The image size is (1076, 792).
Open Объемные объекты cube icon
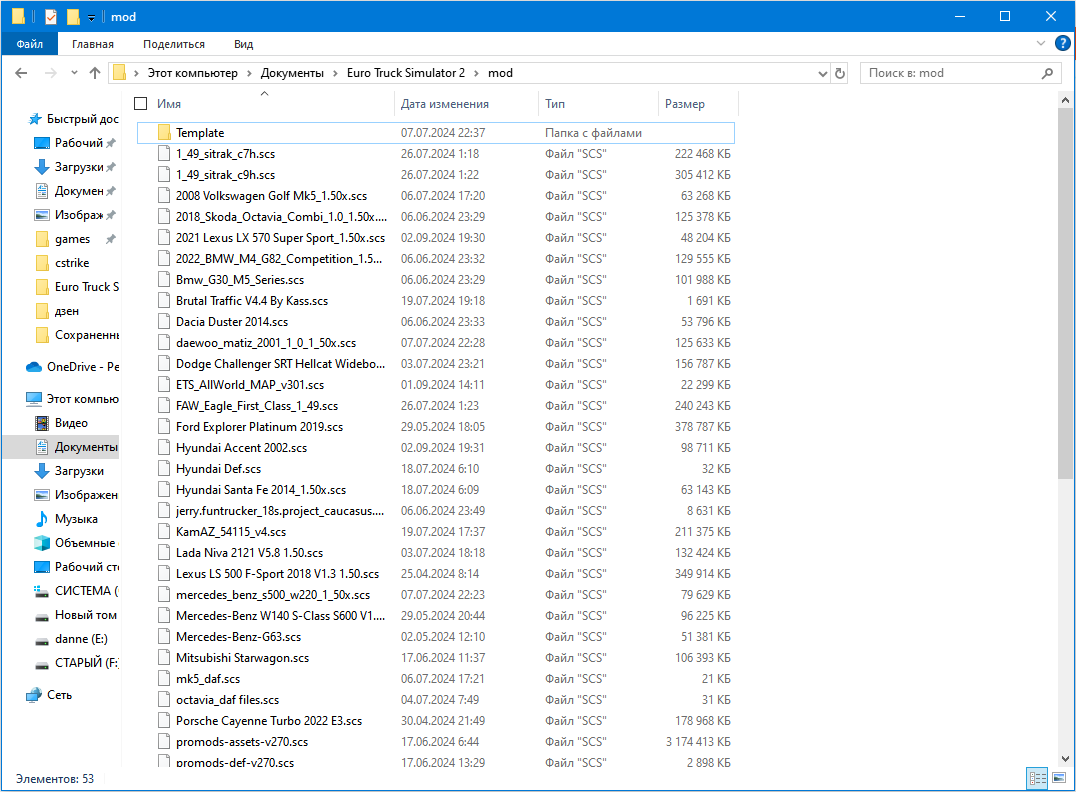coord(42,543)
